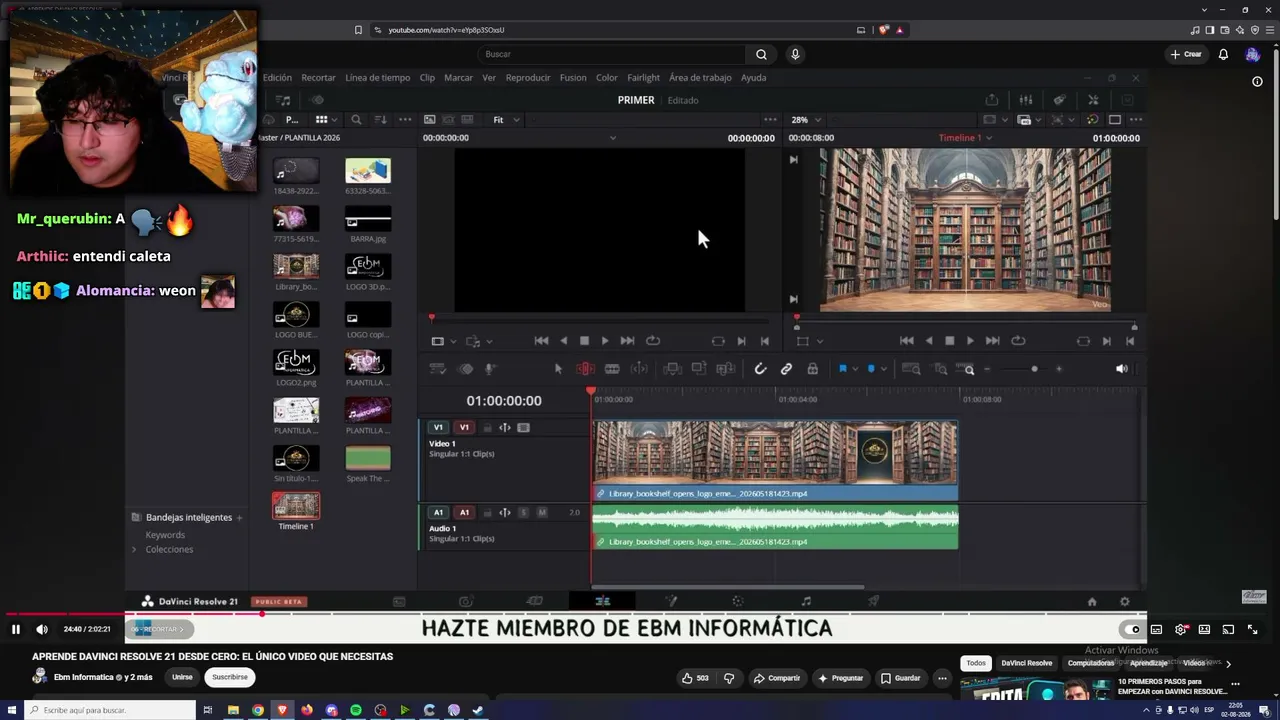Click the Overwrite Clip edit icon

699,369
